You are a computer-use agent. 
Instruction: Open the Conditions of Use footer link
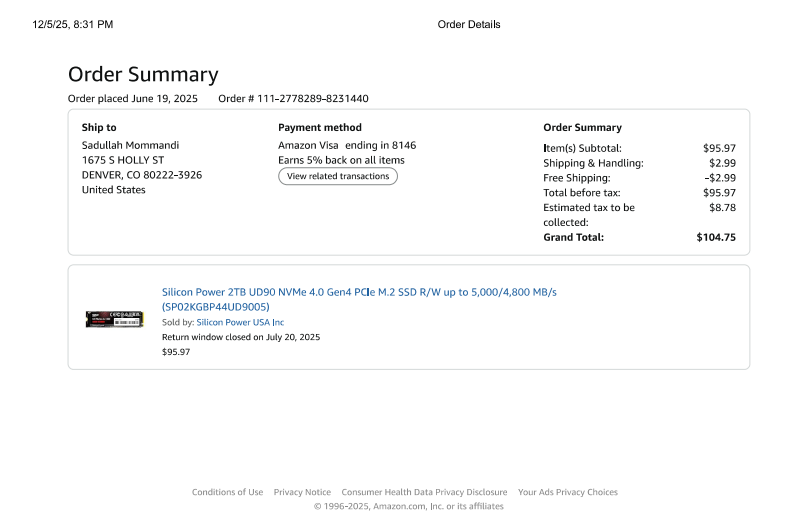[x=227, y=492]
